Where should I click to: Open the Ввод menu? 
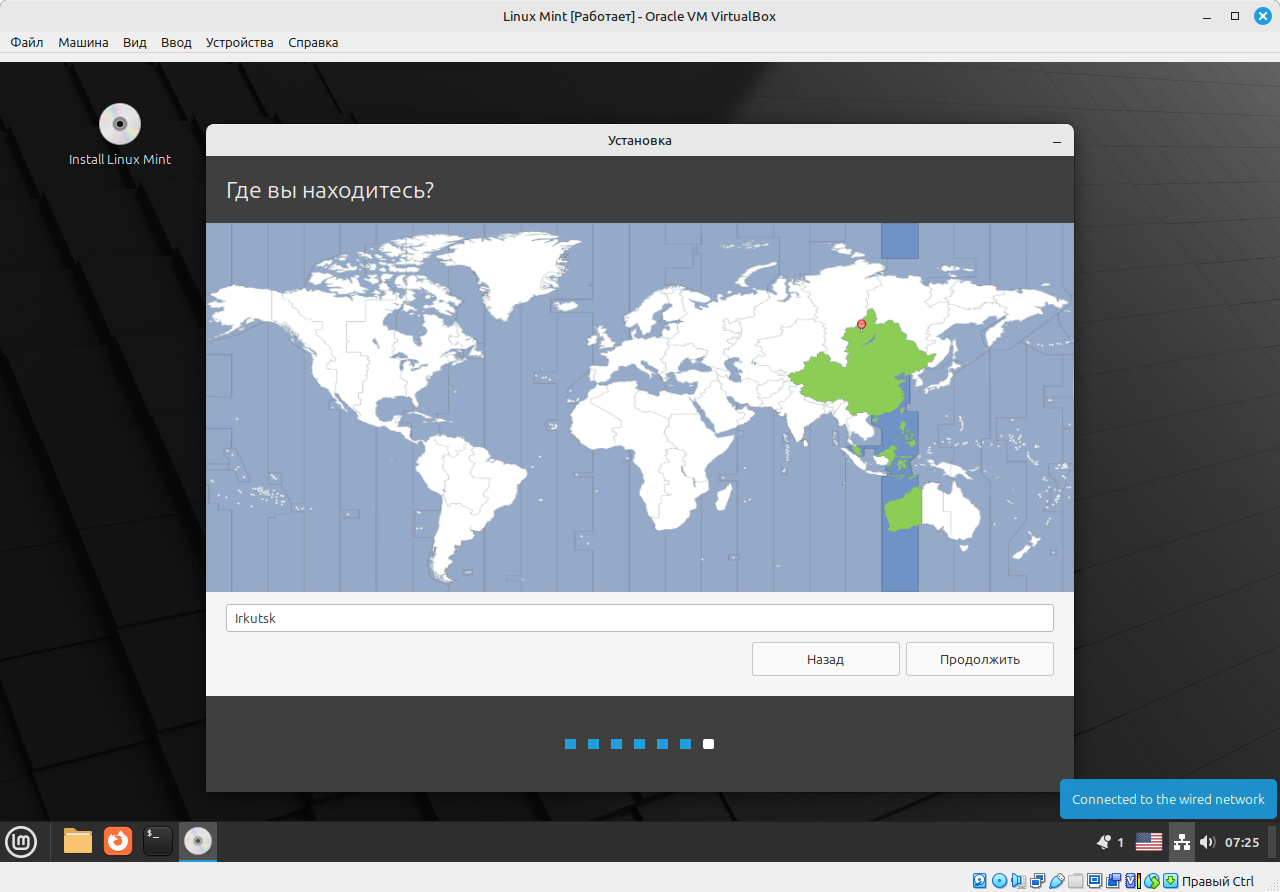click(x=176, y=42)
